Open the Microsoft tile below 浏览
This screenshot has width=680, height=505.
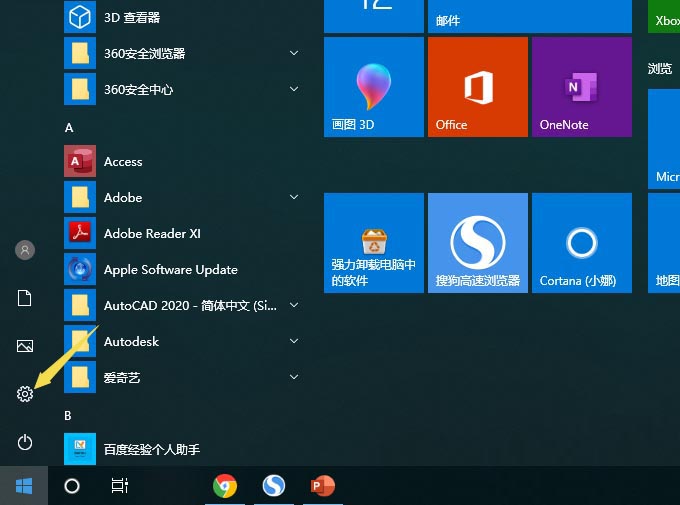[x=664, y=139]
